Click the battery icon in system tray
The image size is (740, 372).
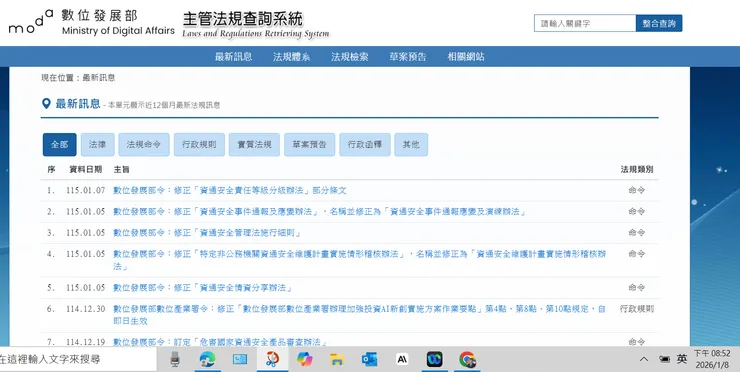point(664,360)
